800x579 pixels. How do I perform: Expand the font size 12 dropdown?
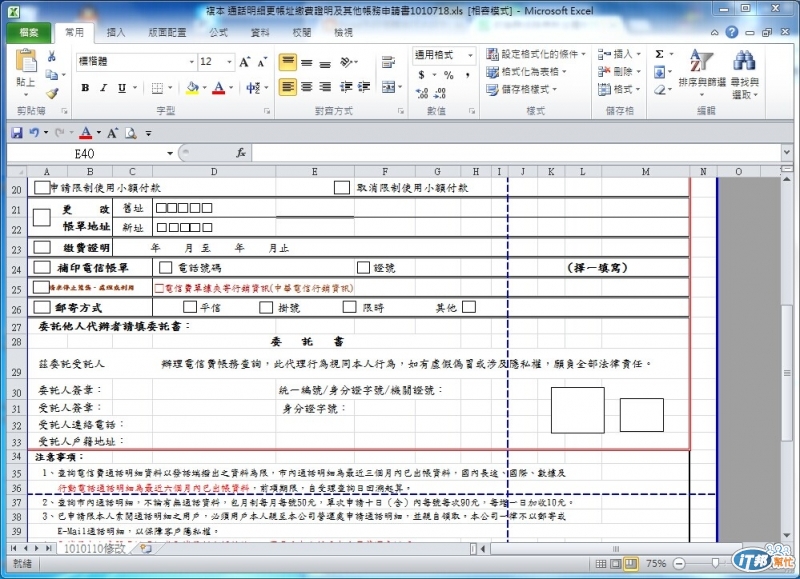229,62
